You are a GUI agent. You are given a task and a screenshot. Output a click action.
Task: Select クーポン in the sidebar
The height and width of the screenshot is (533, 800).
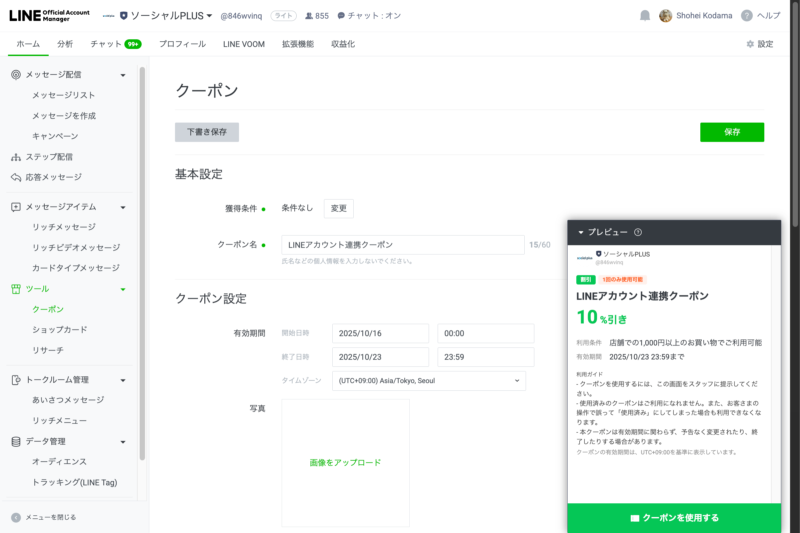(48, 310)
